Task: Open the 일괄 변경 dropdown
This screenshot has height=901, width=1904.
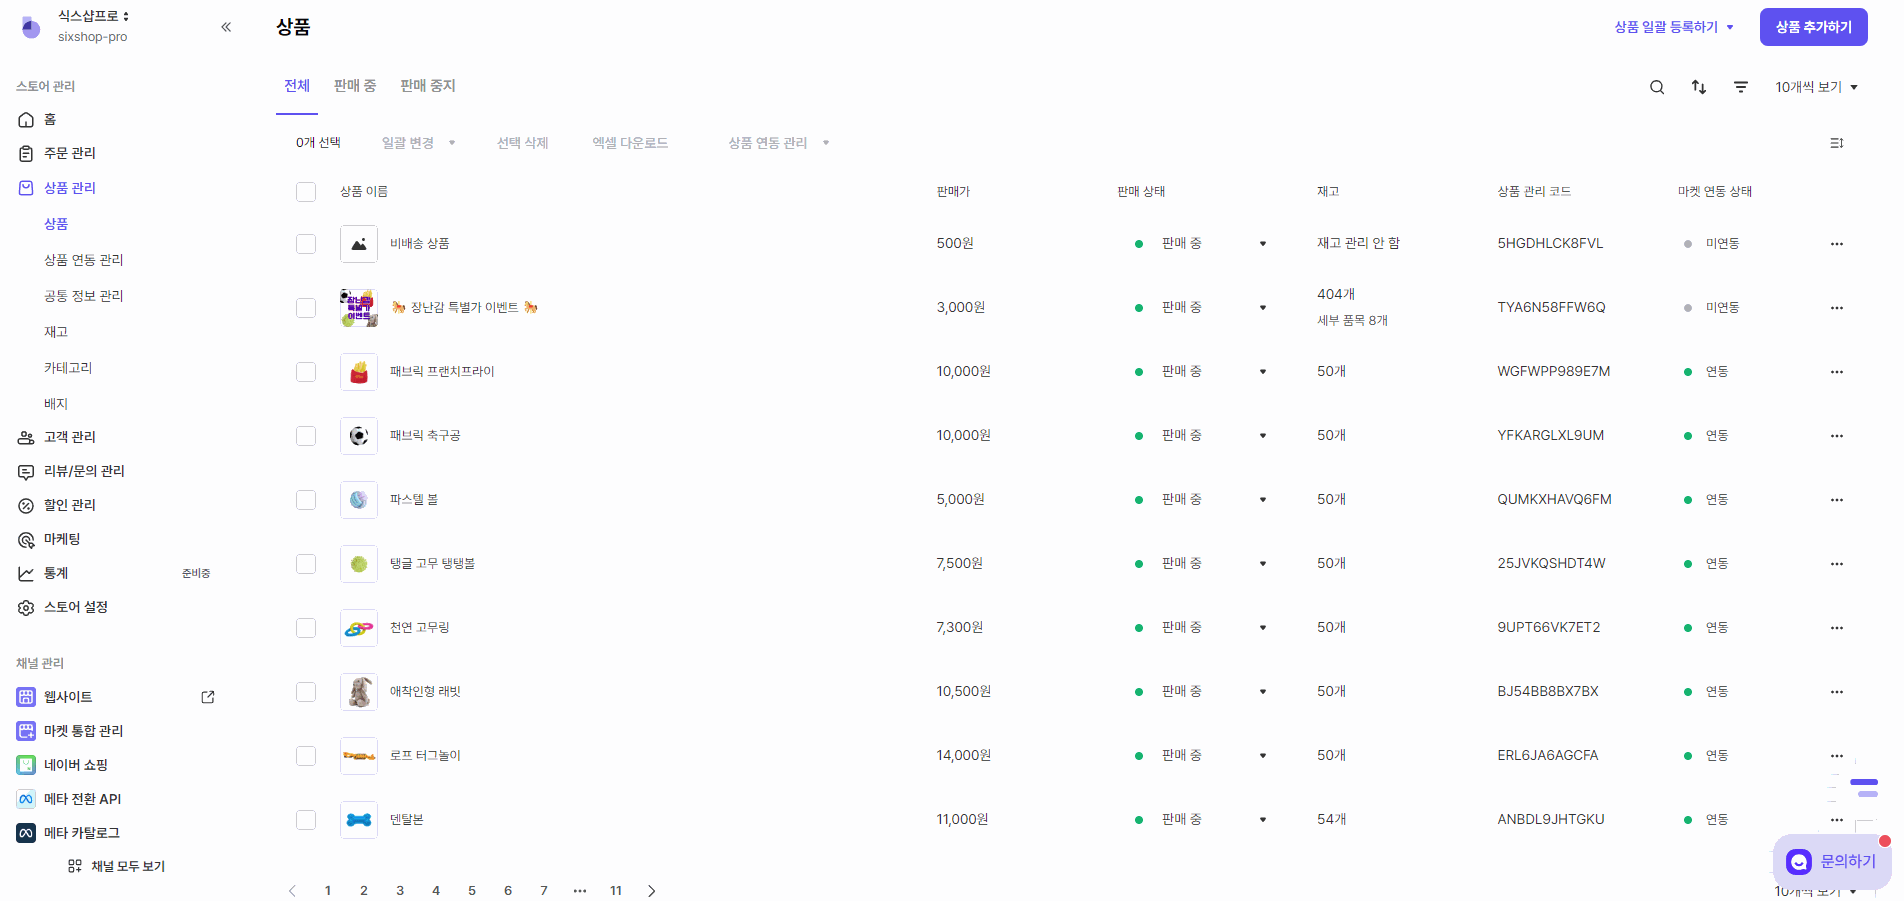Action: click(x=418, y=143)
